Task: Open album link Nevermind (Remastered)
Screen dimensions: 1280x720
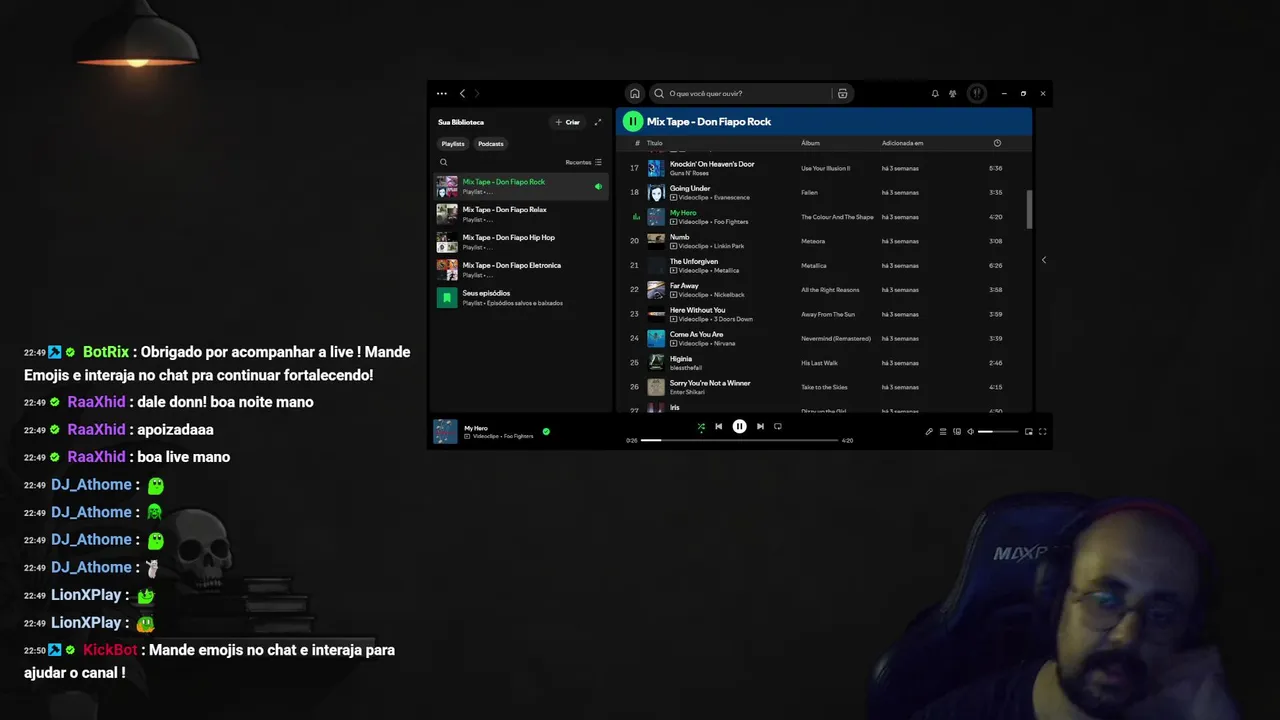Action: tap(836, 339)
